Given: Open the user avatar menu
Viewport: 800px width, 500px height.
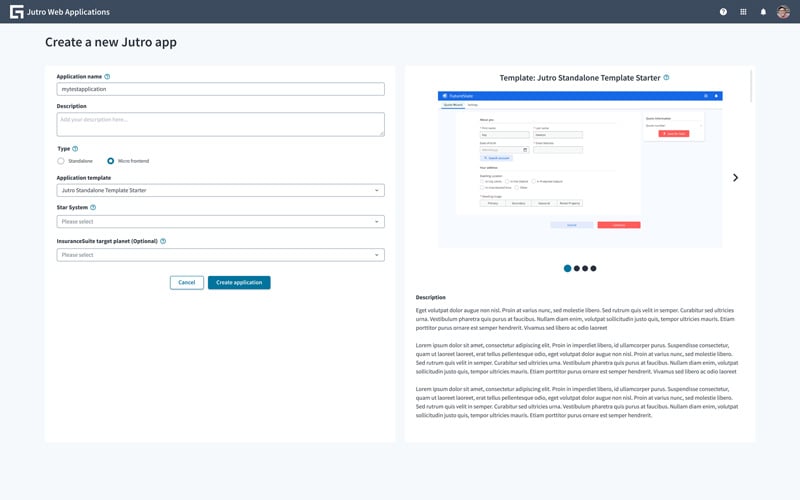Looking at the screenshot, I should (x=783, y=12).
